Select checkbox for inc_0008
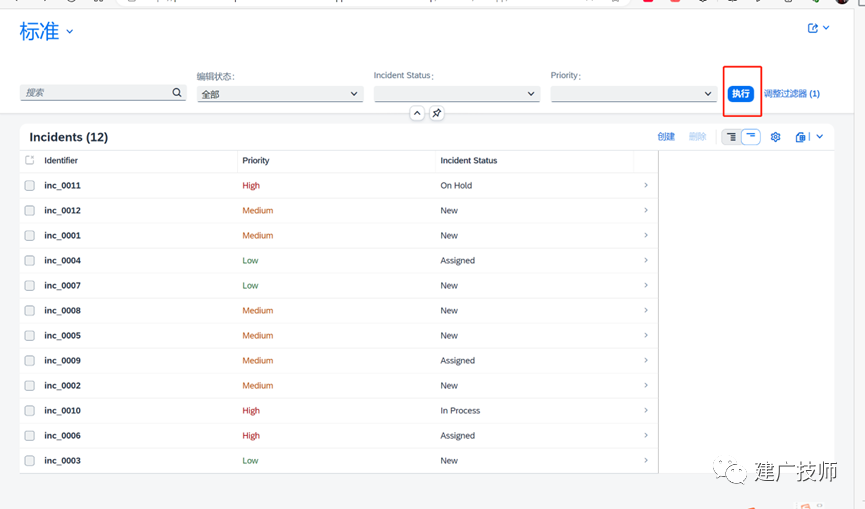The image size is (865, 509). (x=30, y=310)
